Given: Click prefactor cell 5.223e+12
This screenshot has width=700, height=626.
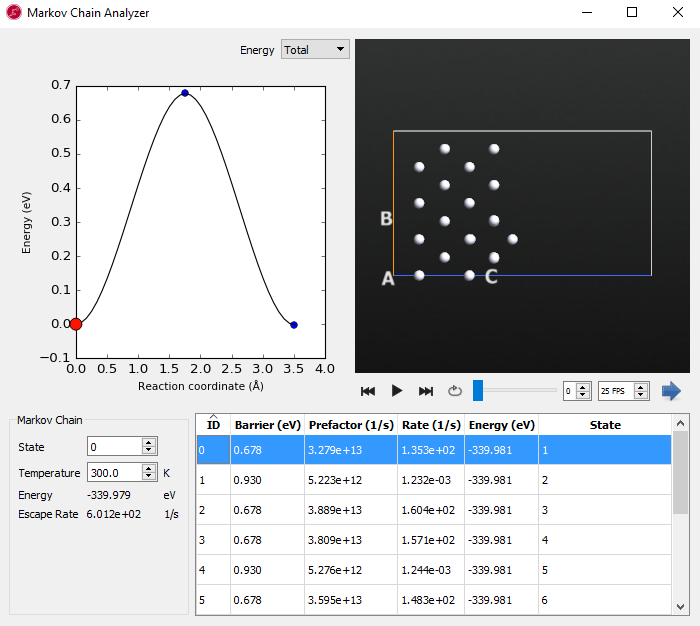Looking at the screenshot, I should (x=351, y=480).
